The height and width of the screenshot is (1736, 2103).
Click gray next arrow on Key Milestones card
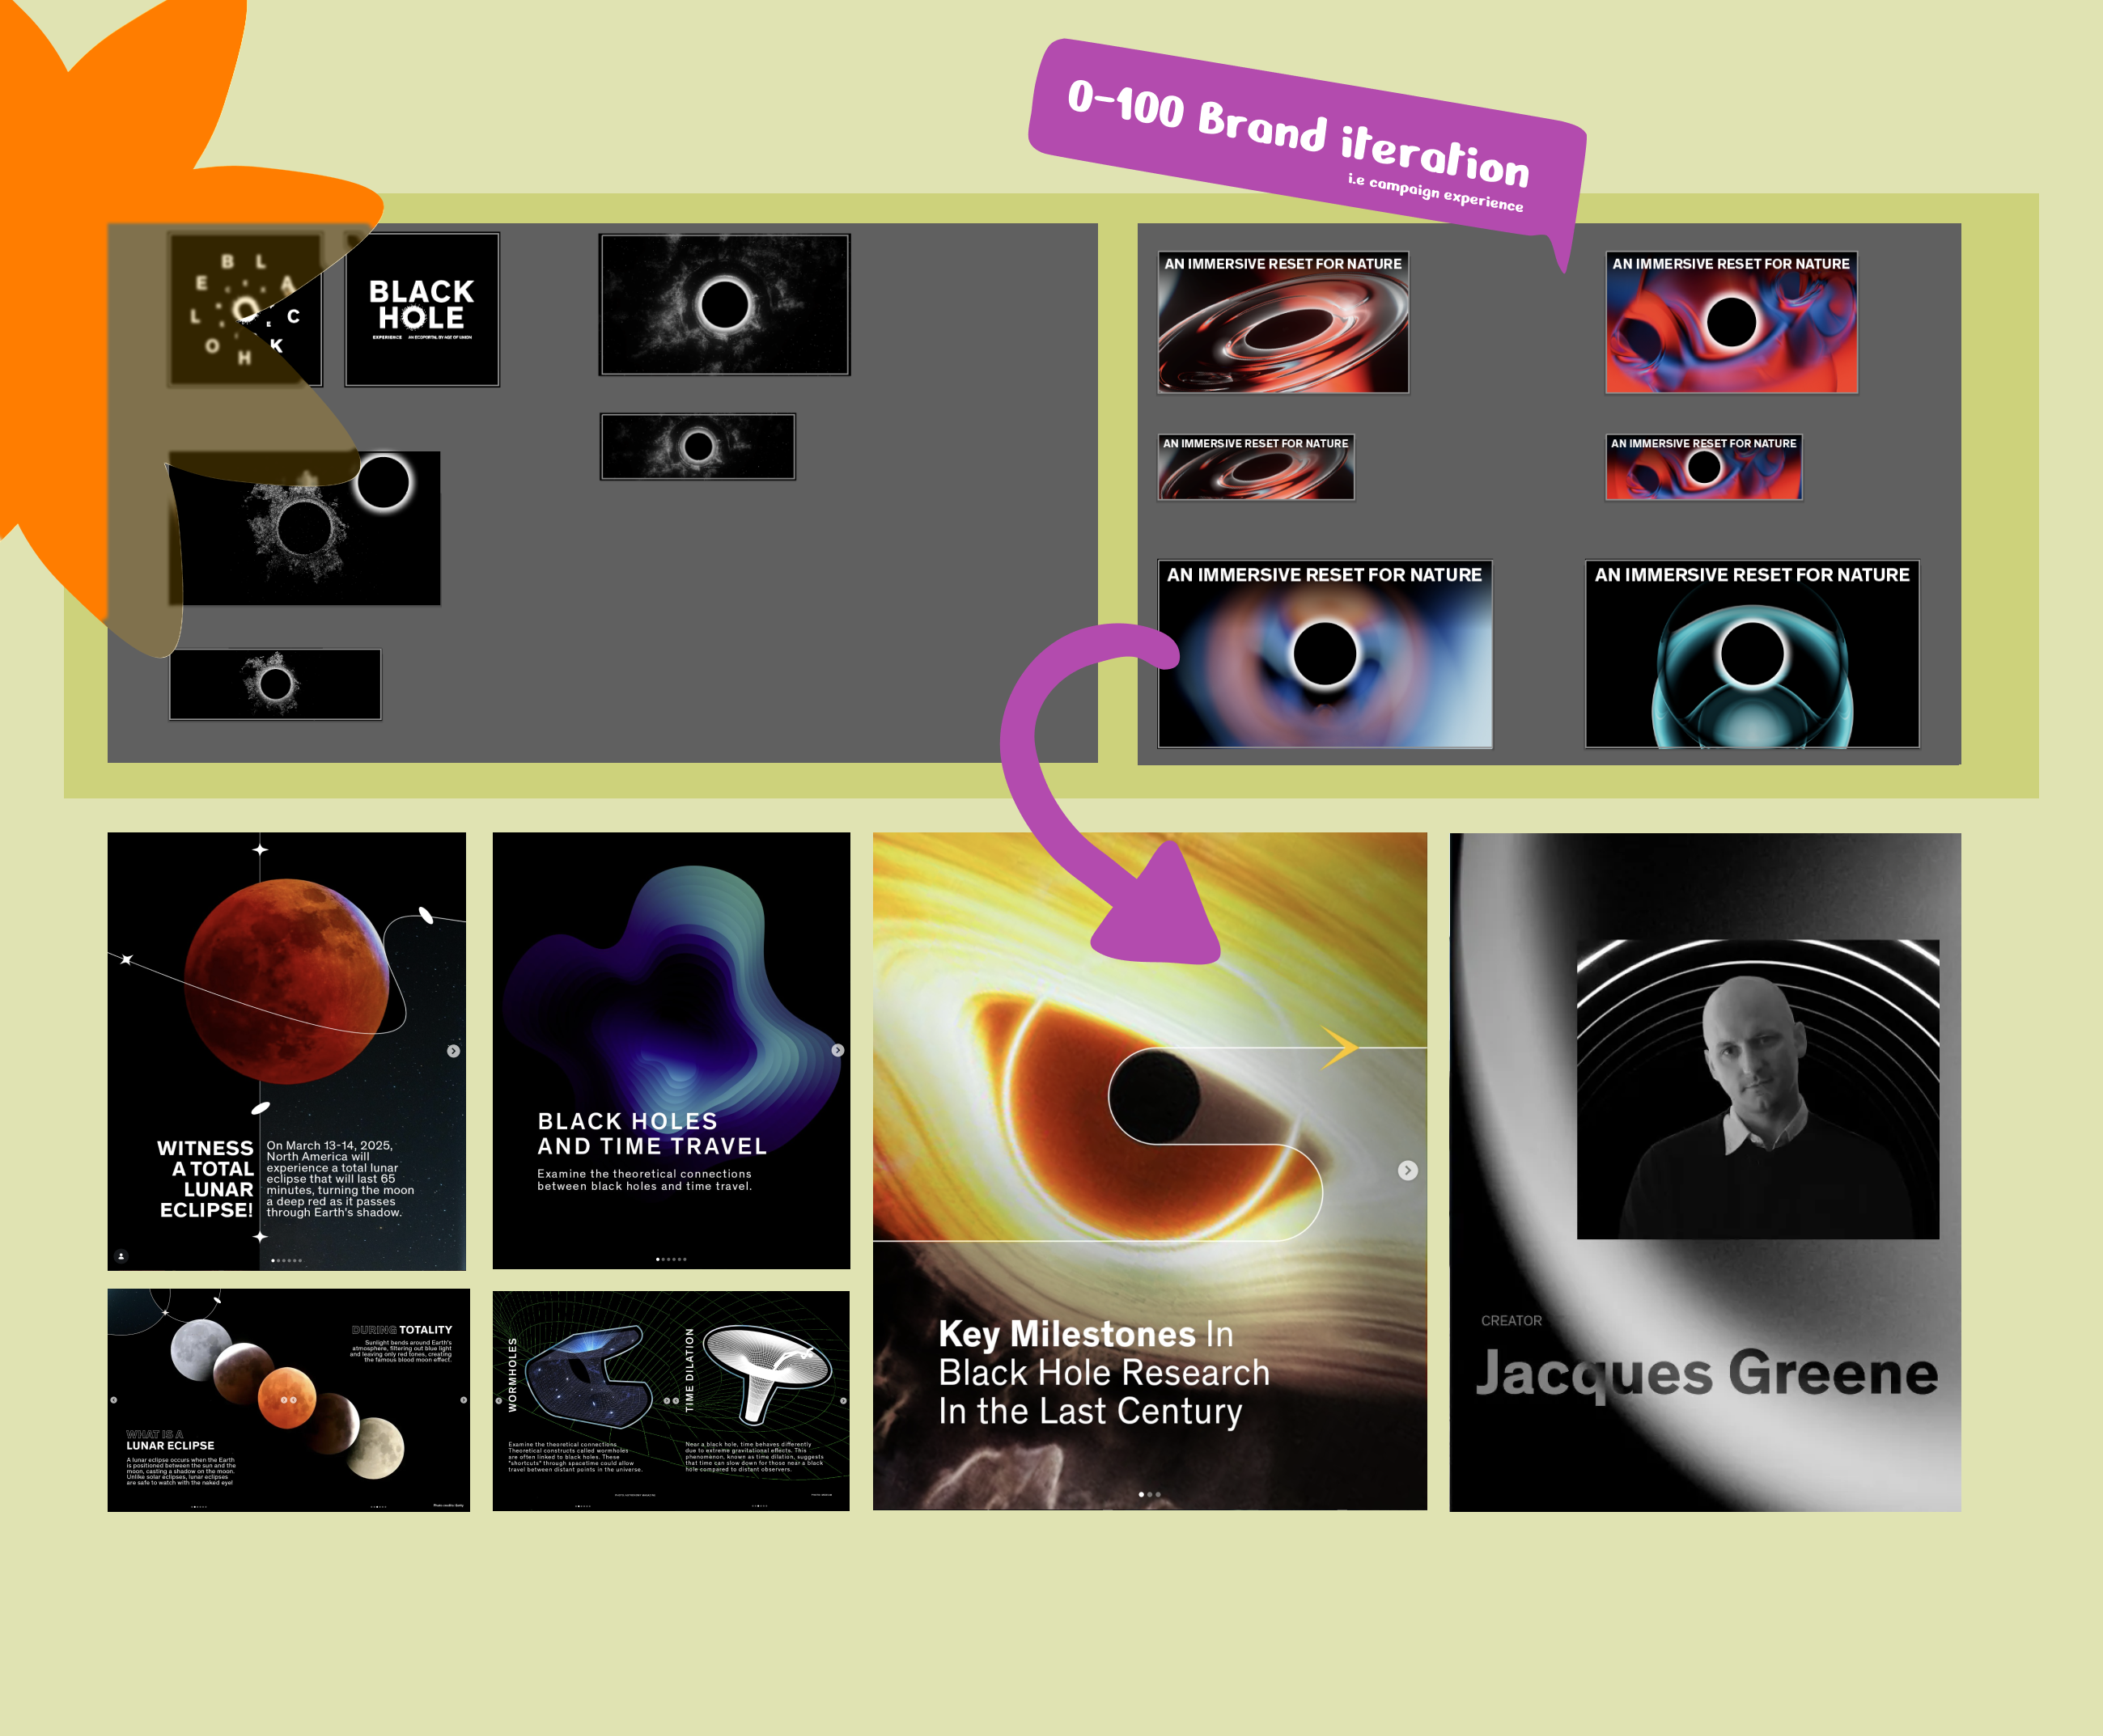tap(1407, 1170)
